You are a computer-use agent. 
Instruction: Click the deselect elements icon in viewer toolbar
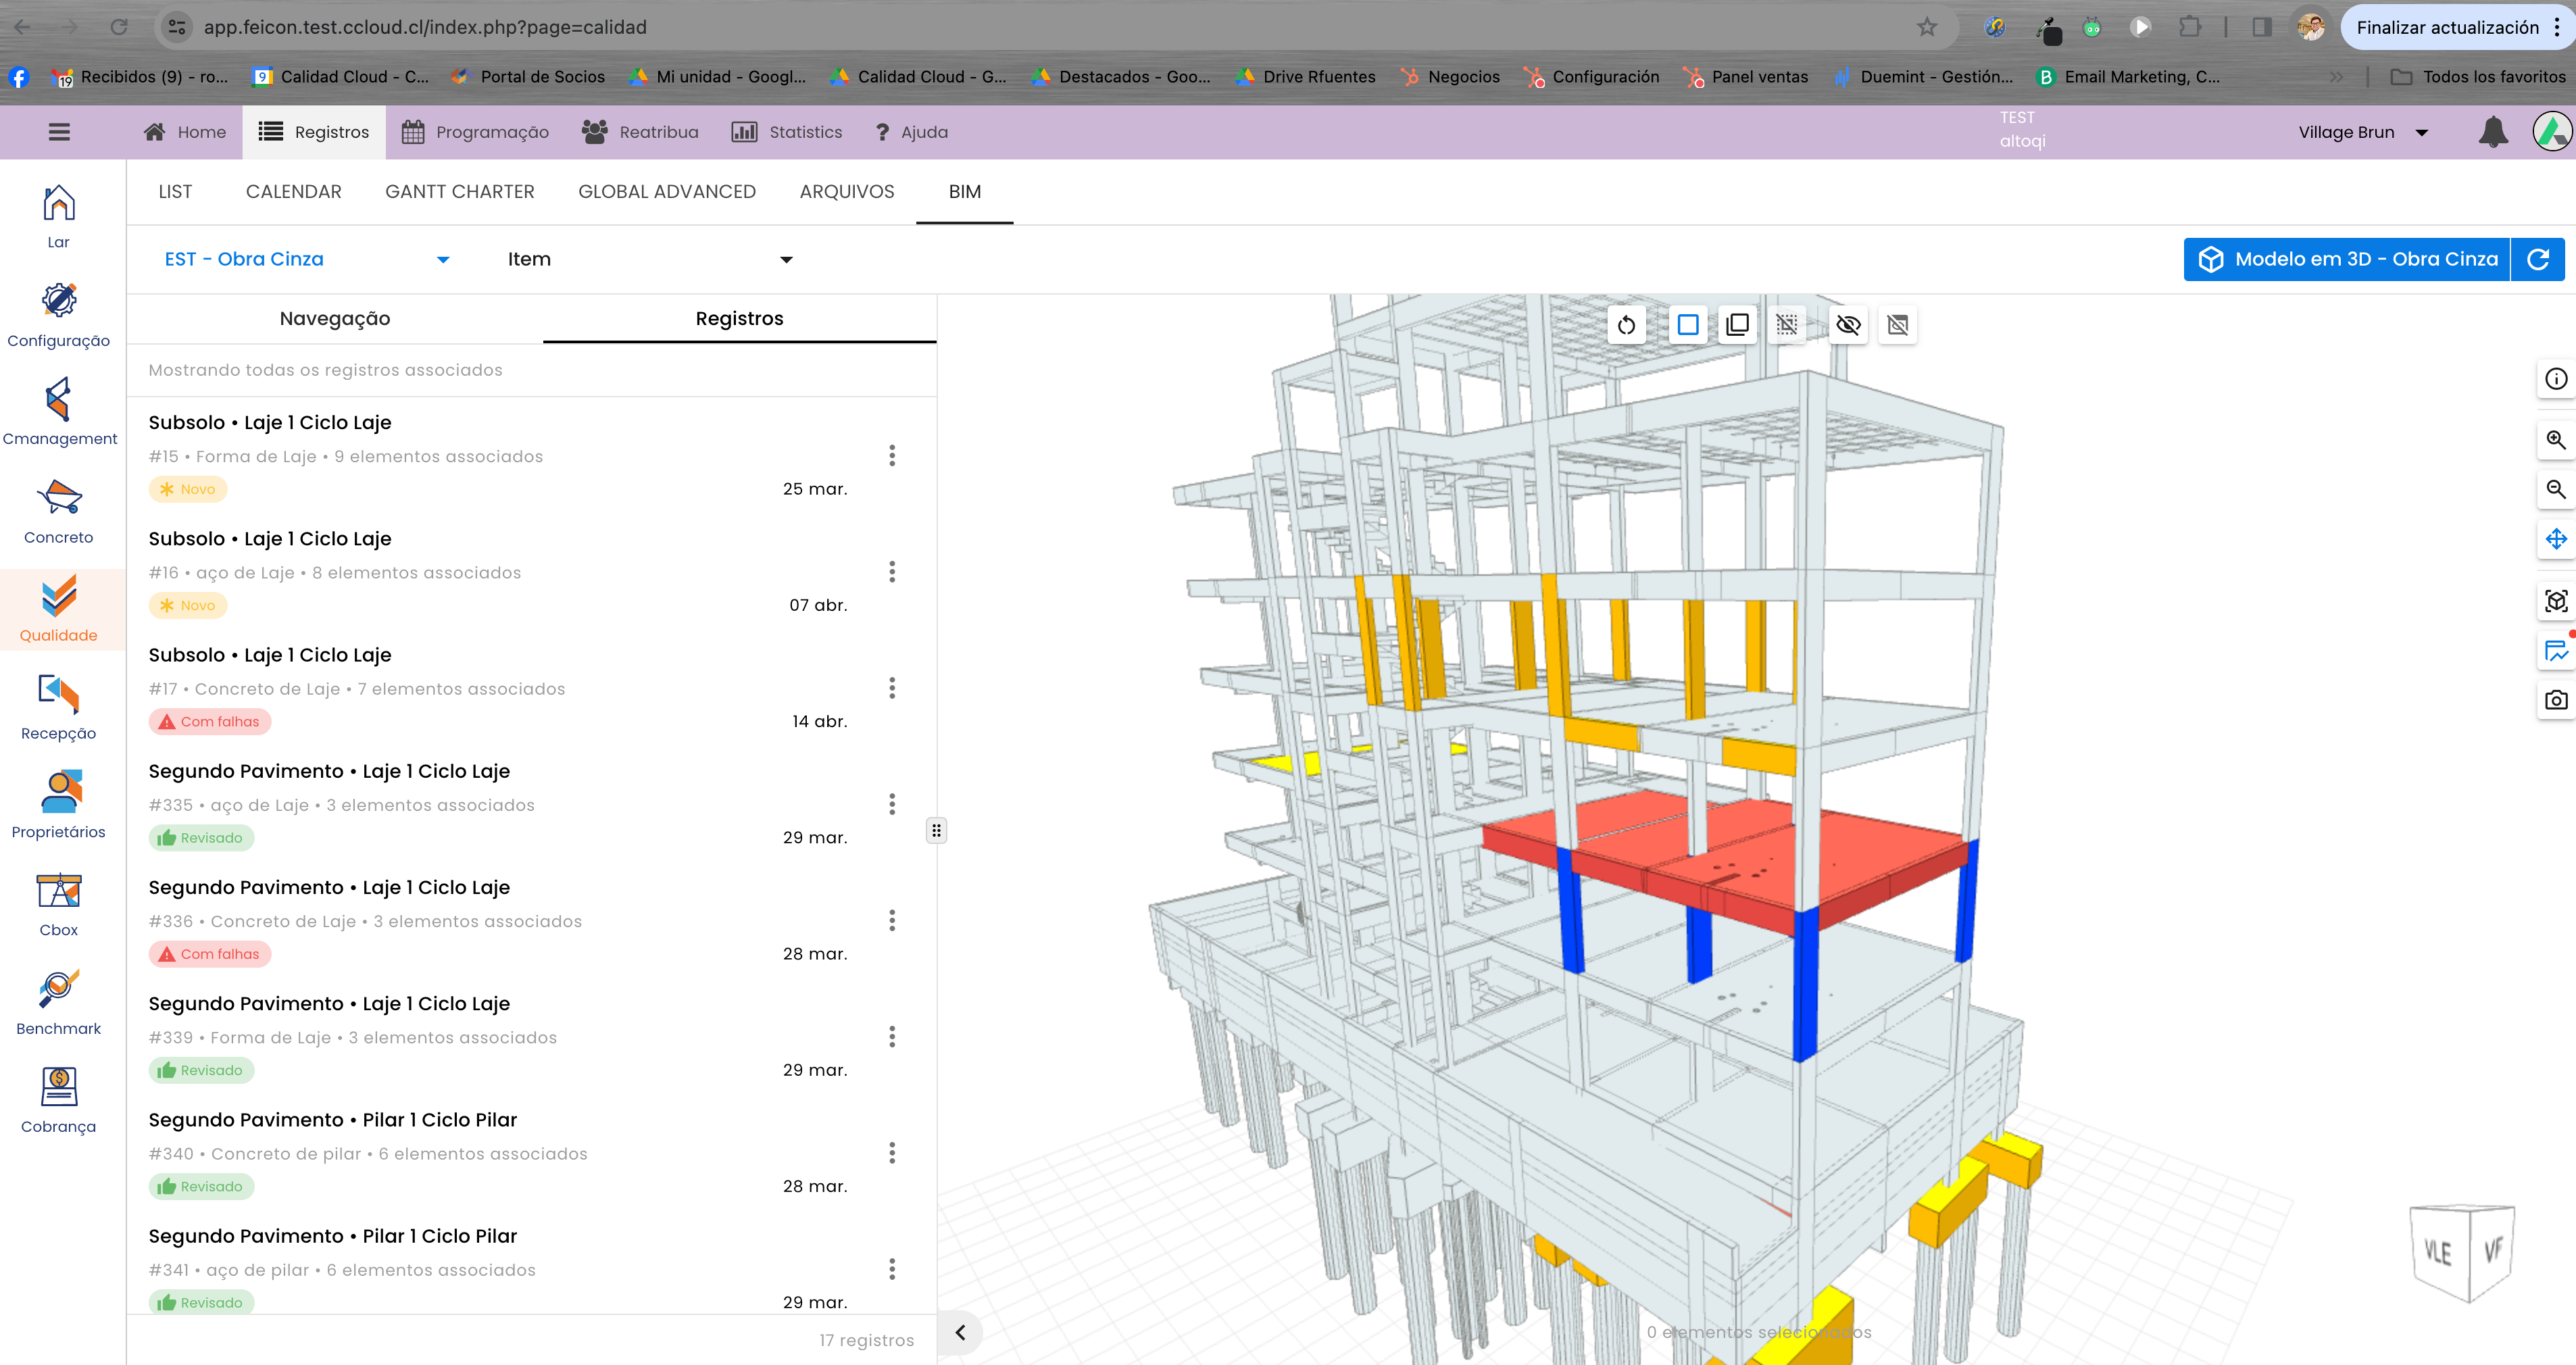(1787, 325)
